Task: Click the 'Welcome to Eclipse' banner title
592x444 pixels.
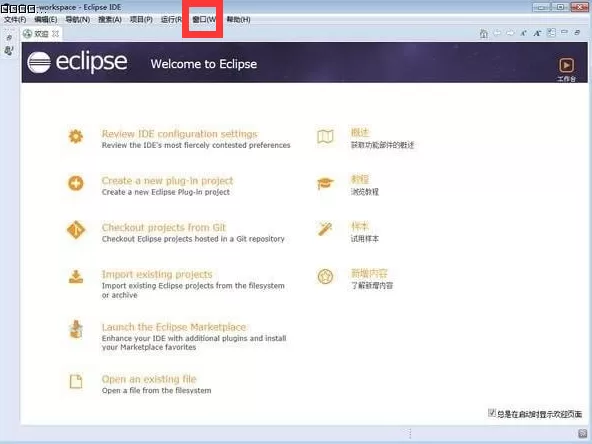Action: click(204, 64)
